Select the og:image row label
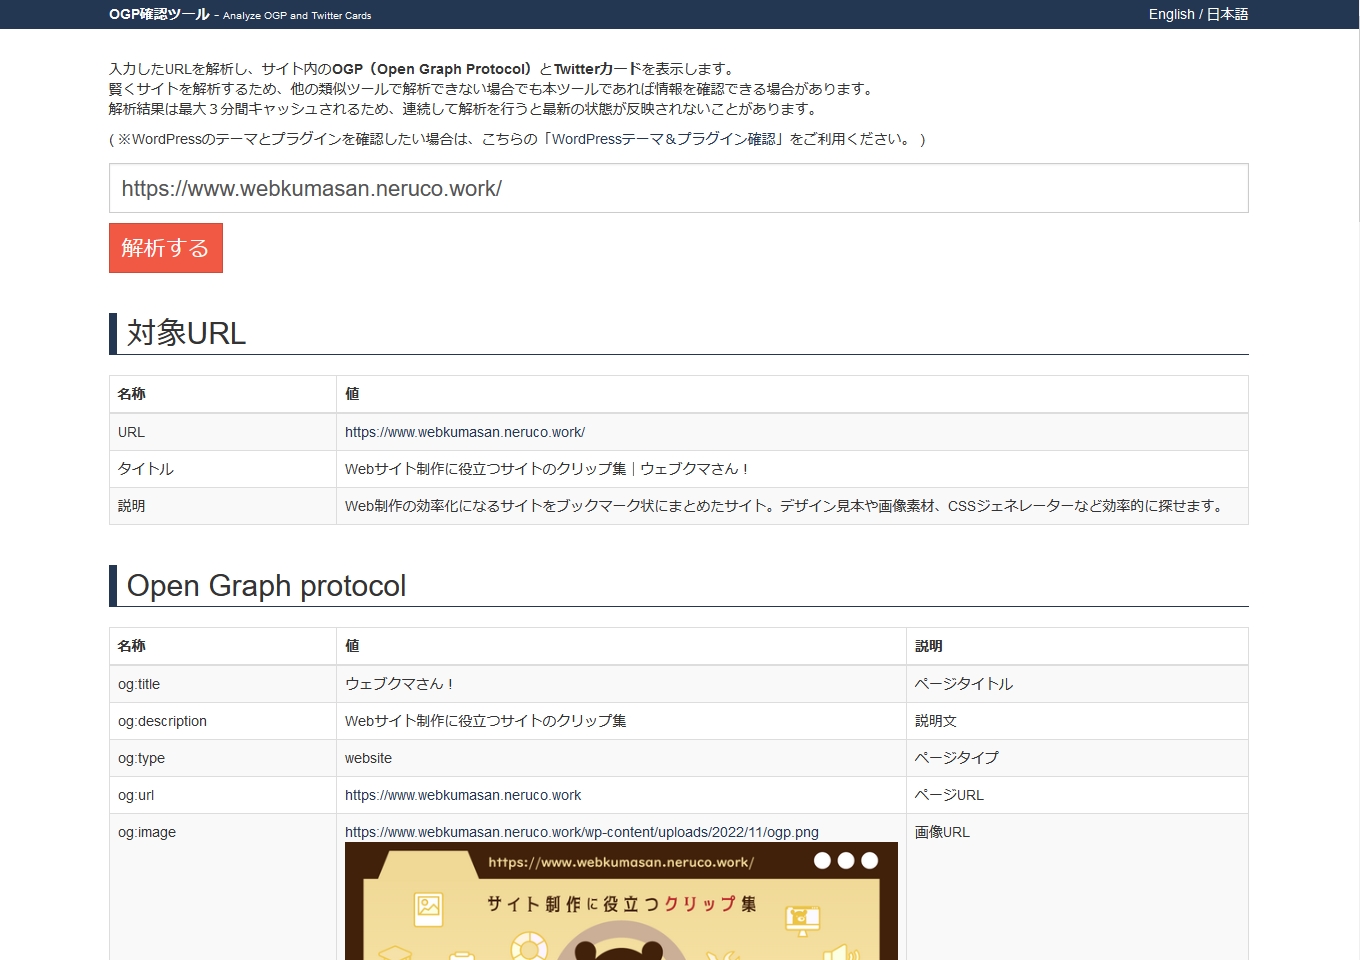This screenshot has width=1360, height=960. tap(147, 832)
